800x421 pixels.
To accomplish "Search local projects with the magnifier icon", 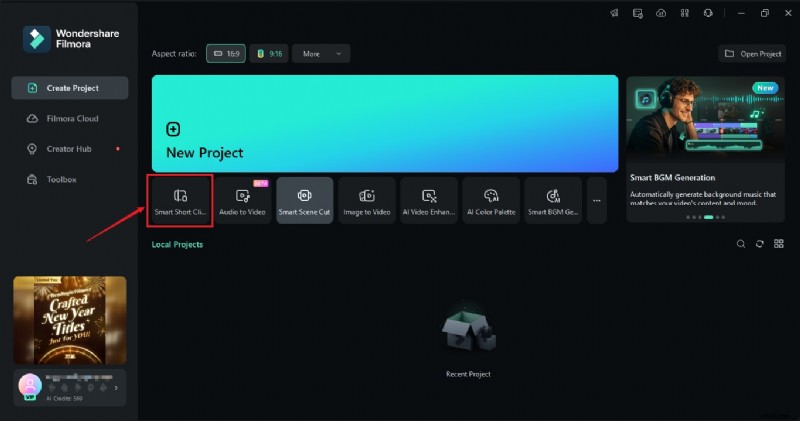I will coord(741,244).
